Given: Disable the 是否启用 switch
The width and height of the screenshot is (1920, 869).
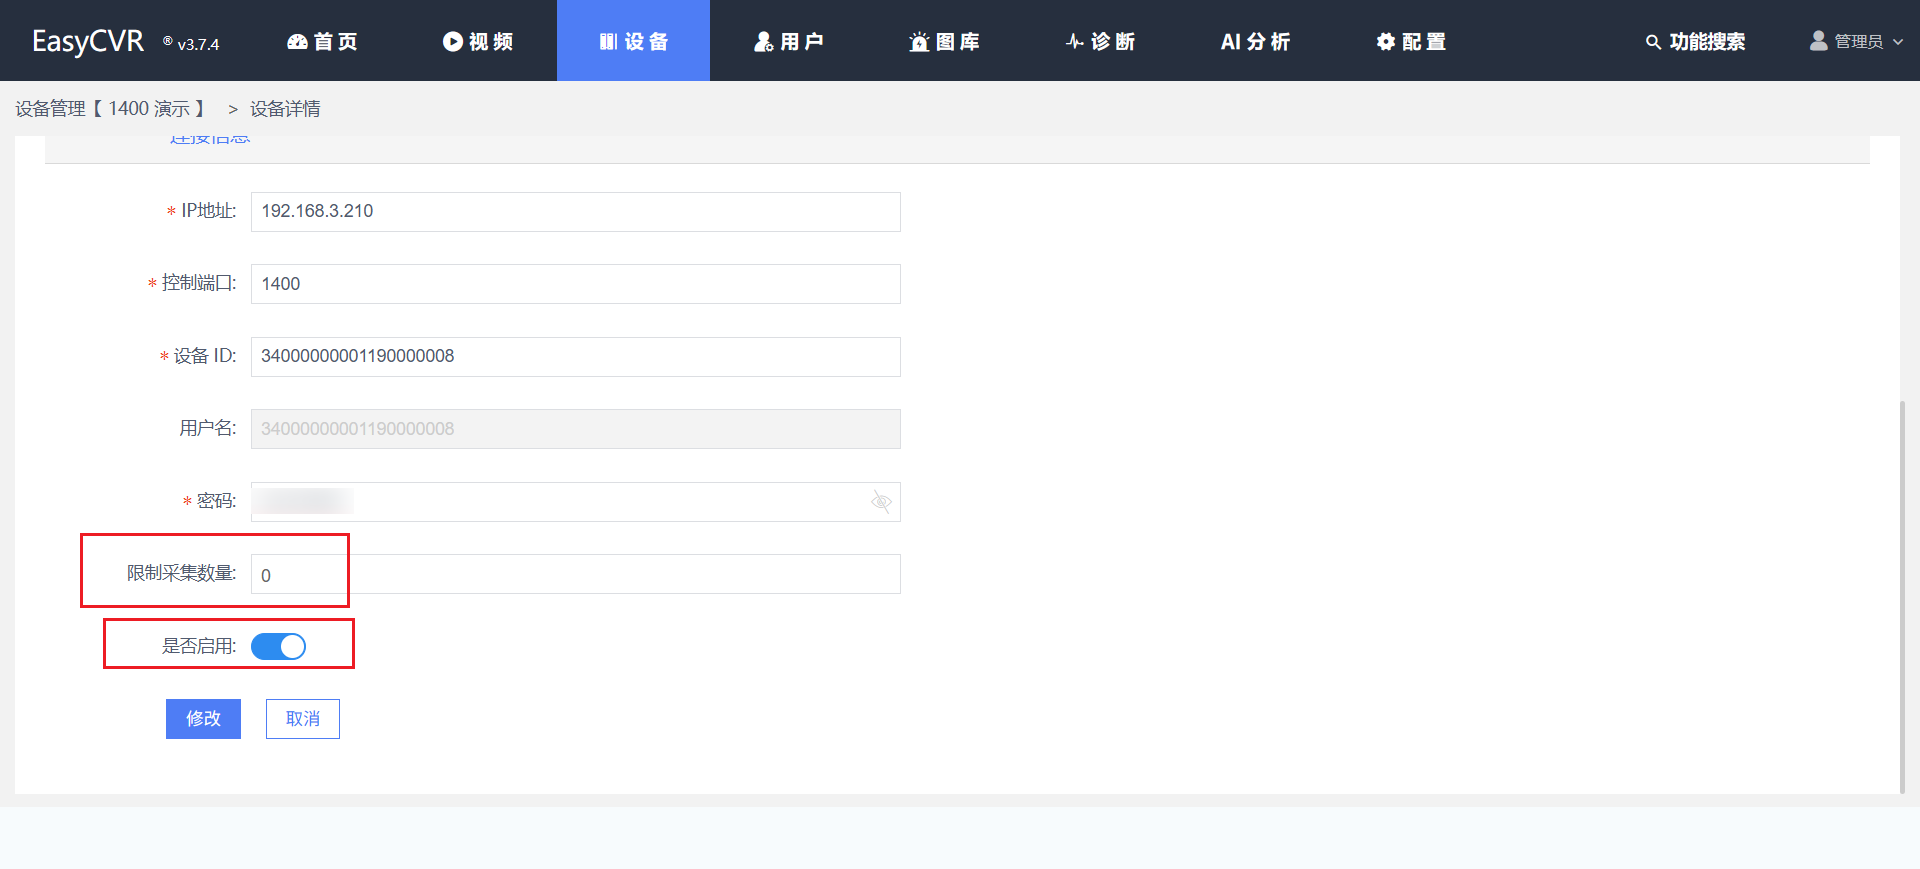Looking at the screenshot, I should [x=279, y=647].
